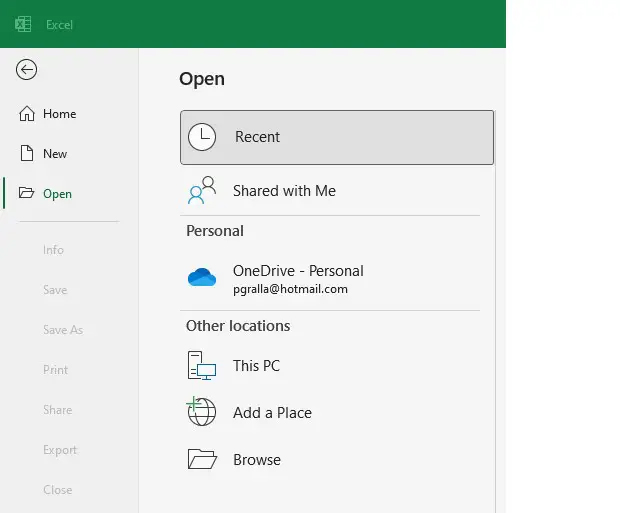Open the Print menu item
620x513 pixels.
(x=55, y=370)
